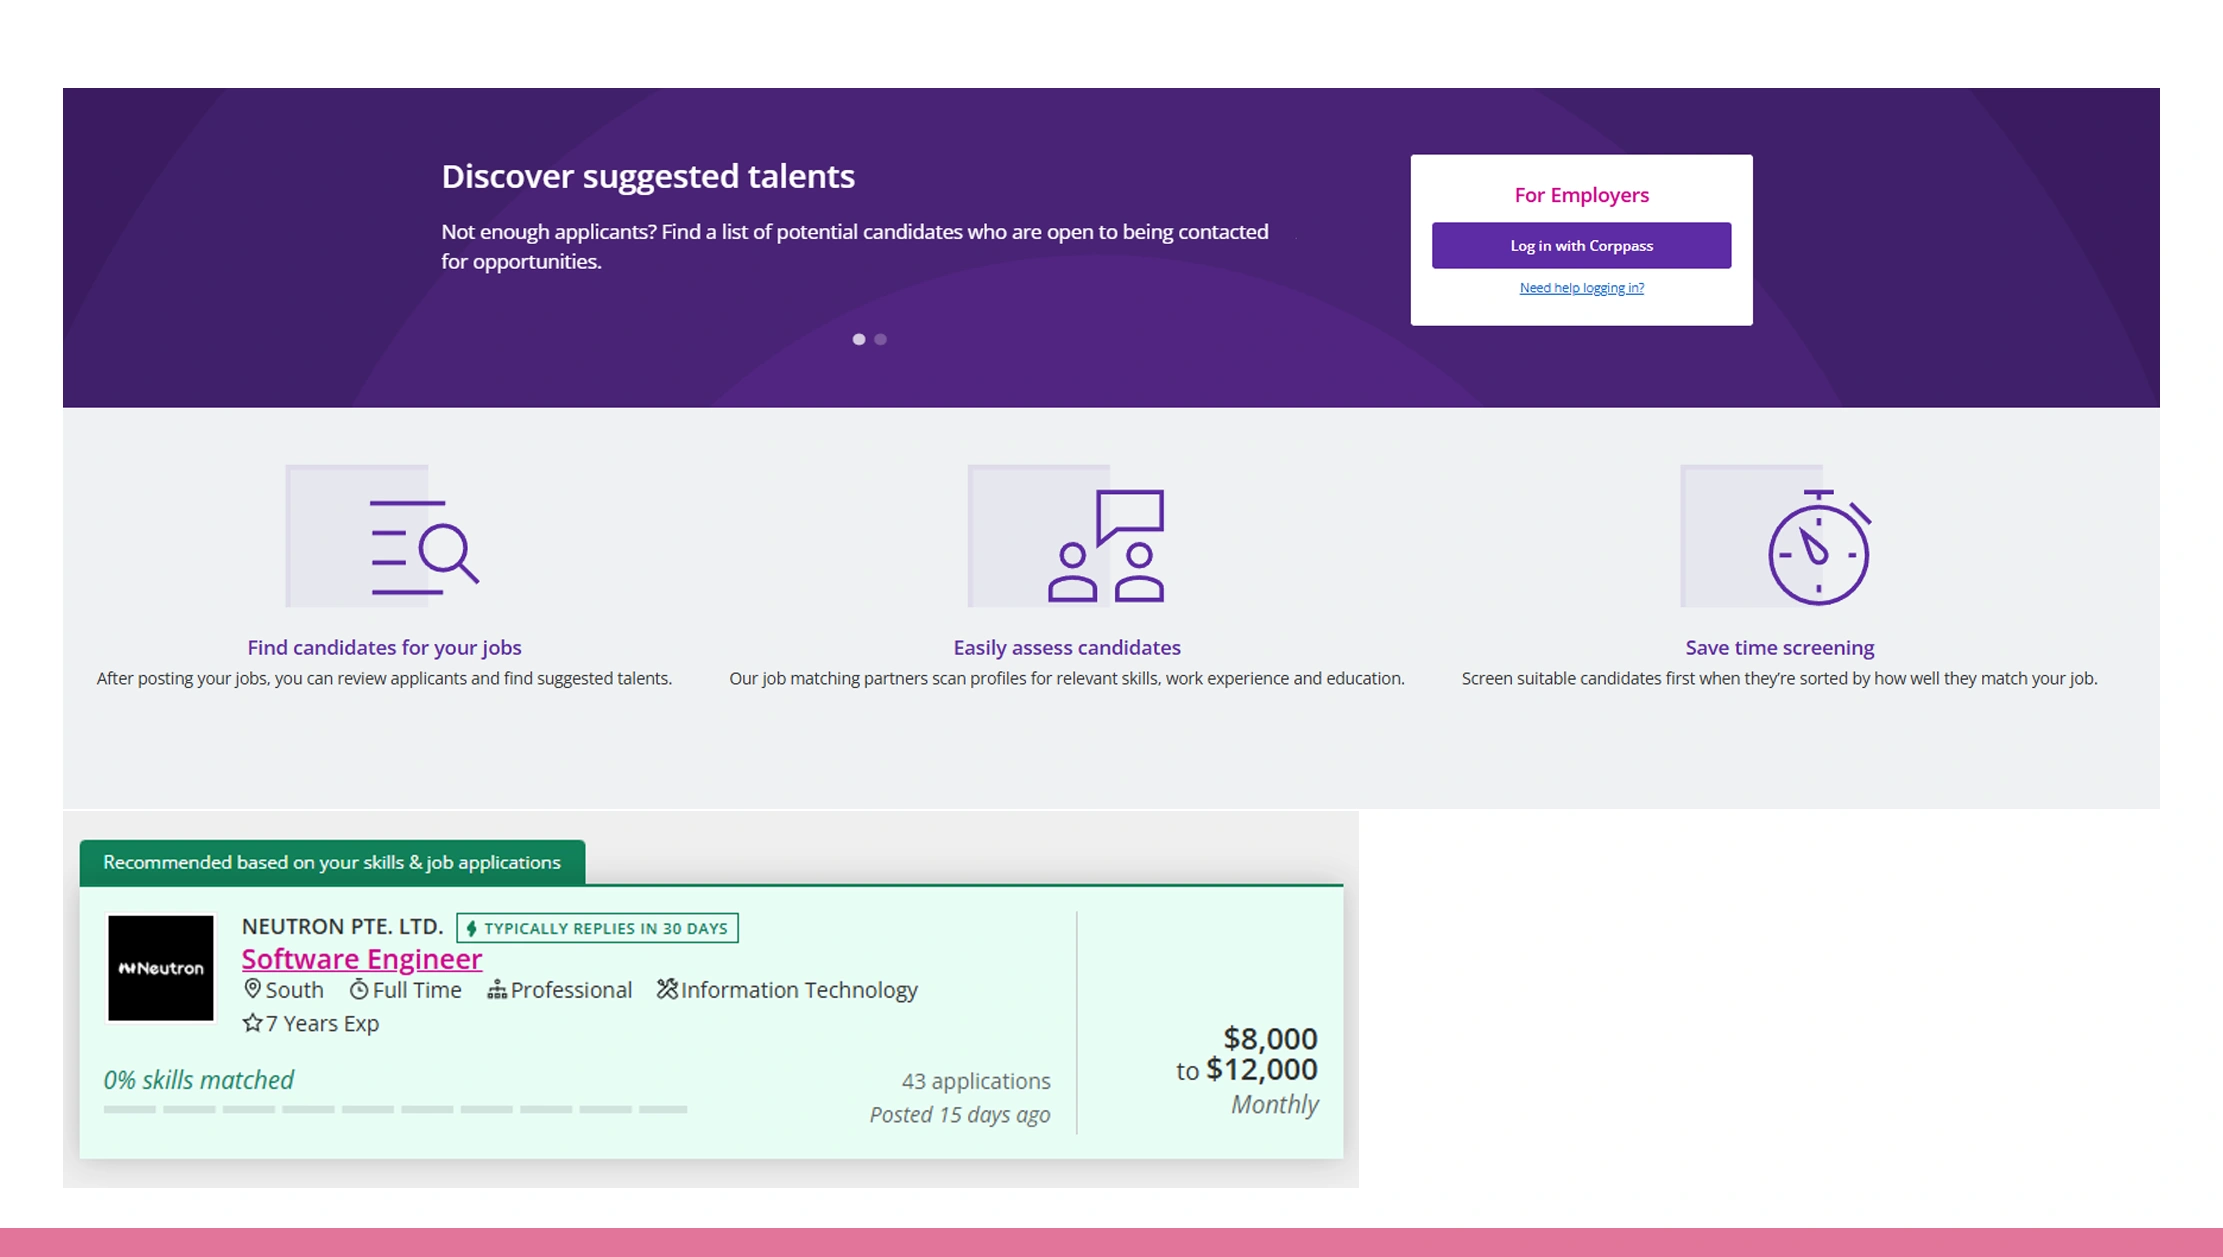Open the Need help logging in link
2223x1257 pixels.
coord(1580,288)
